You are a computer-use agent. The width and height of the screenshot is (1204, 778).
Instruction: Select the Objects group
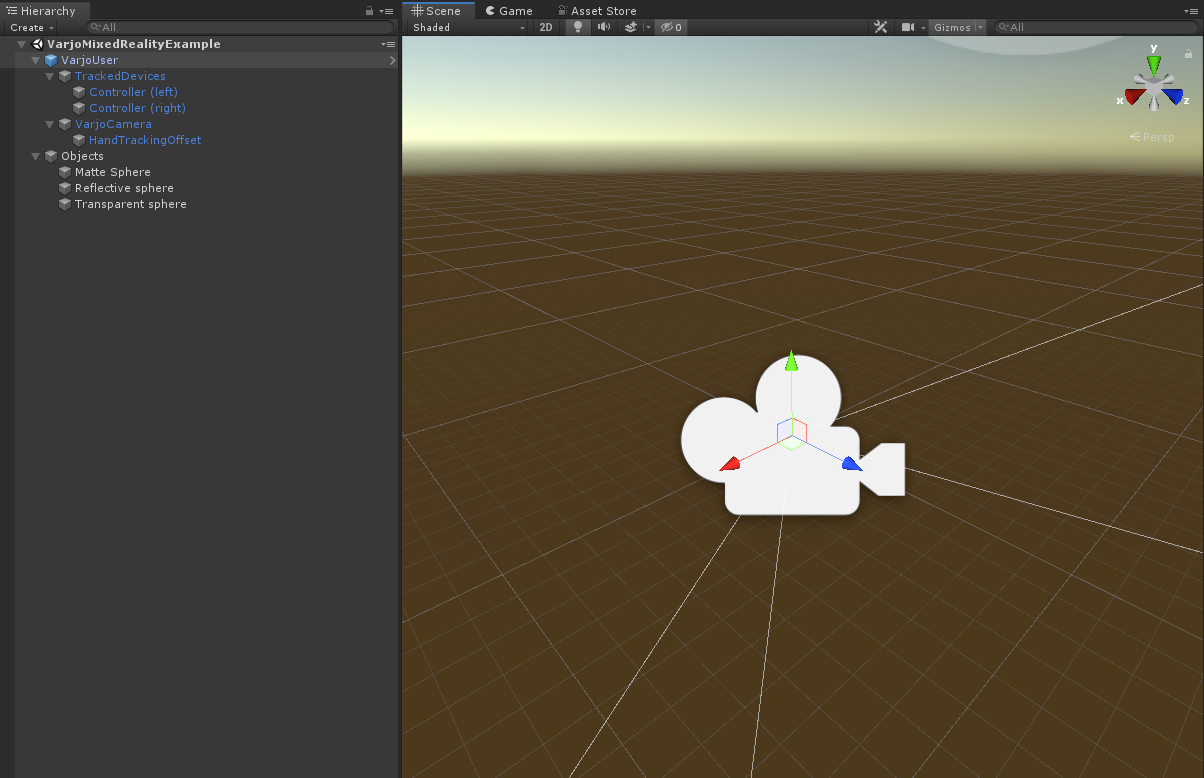tap(82, 156)
